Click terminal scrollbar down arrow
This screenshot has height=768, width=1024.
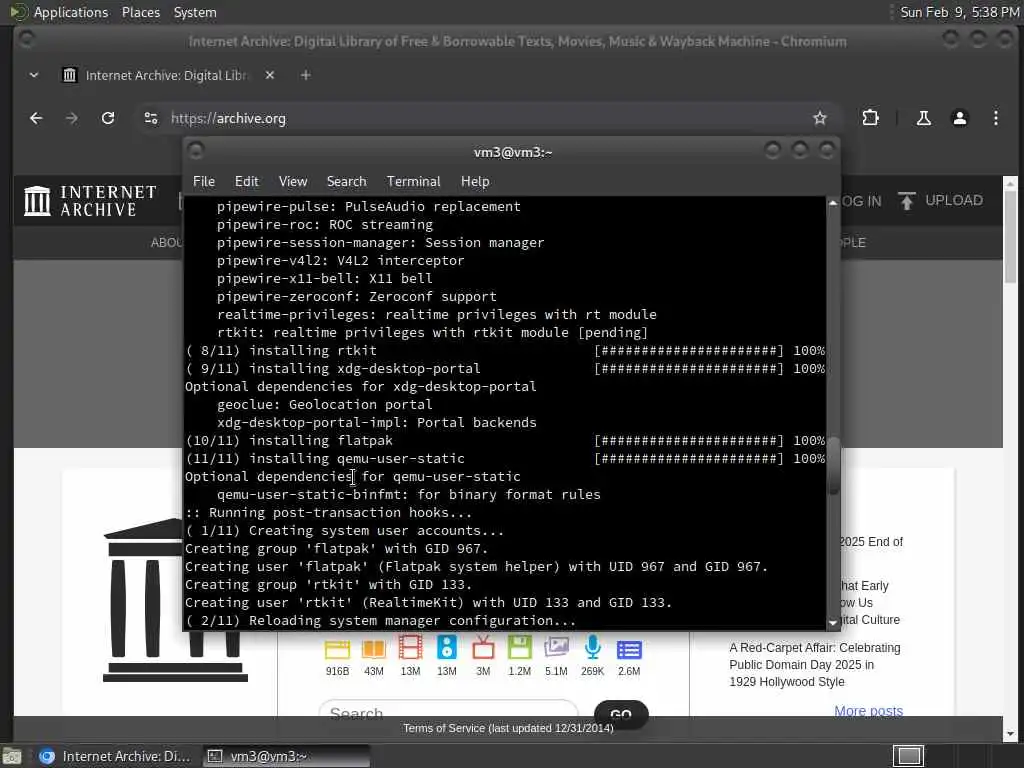833,623
